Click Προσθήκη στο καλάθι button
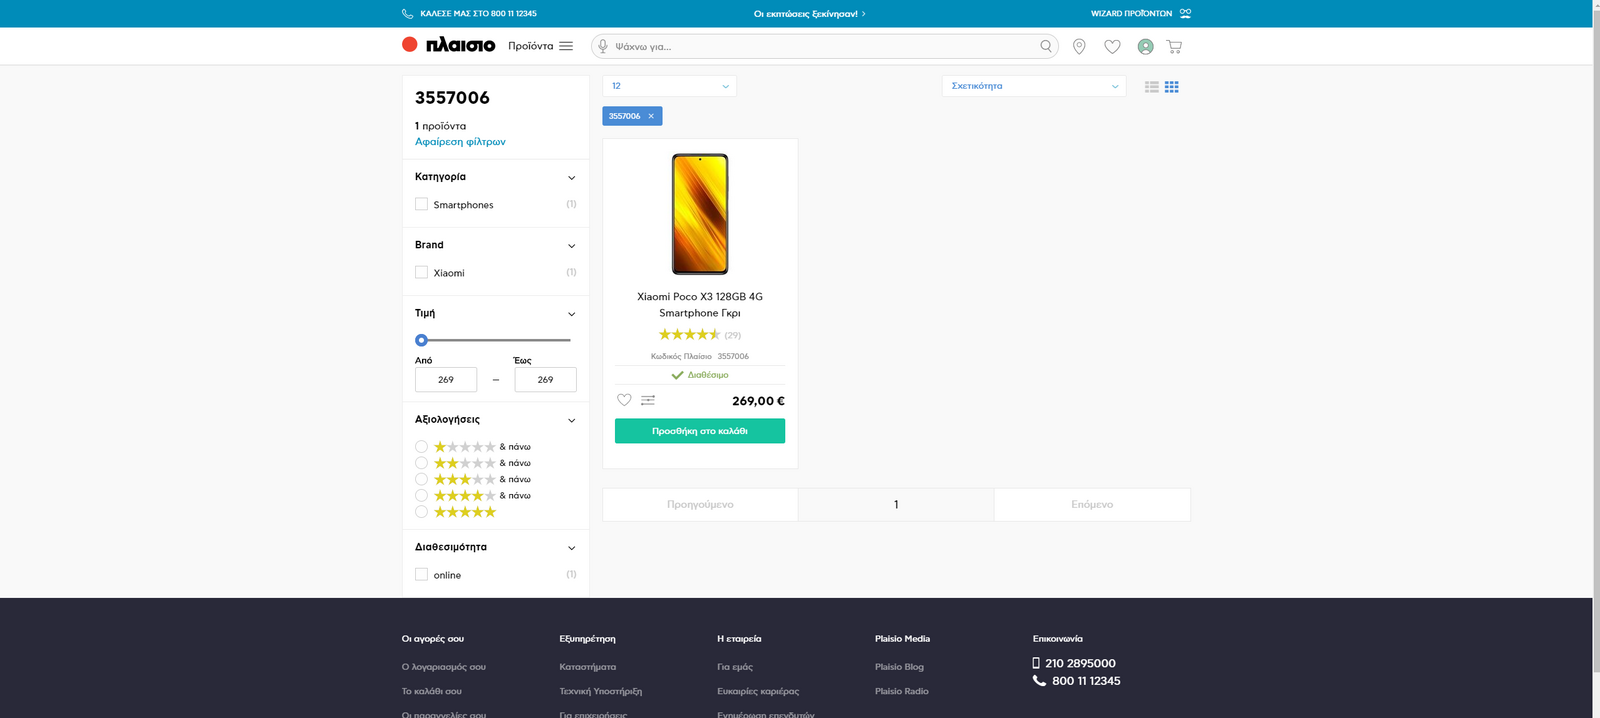 pyautogui.click(x=700, y=431)
